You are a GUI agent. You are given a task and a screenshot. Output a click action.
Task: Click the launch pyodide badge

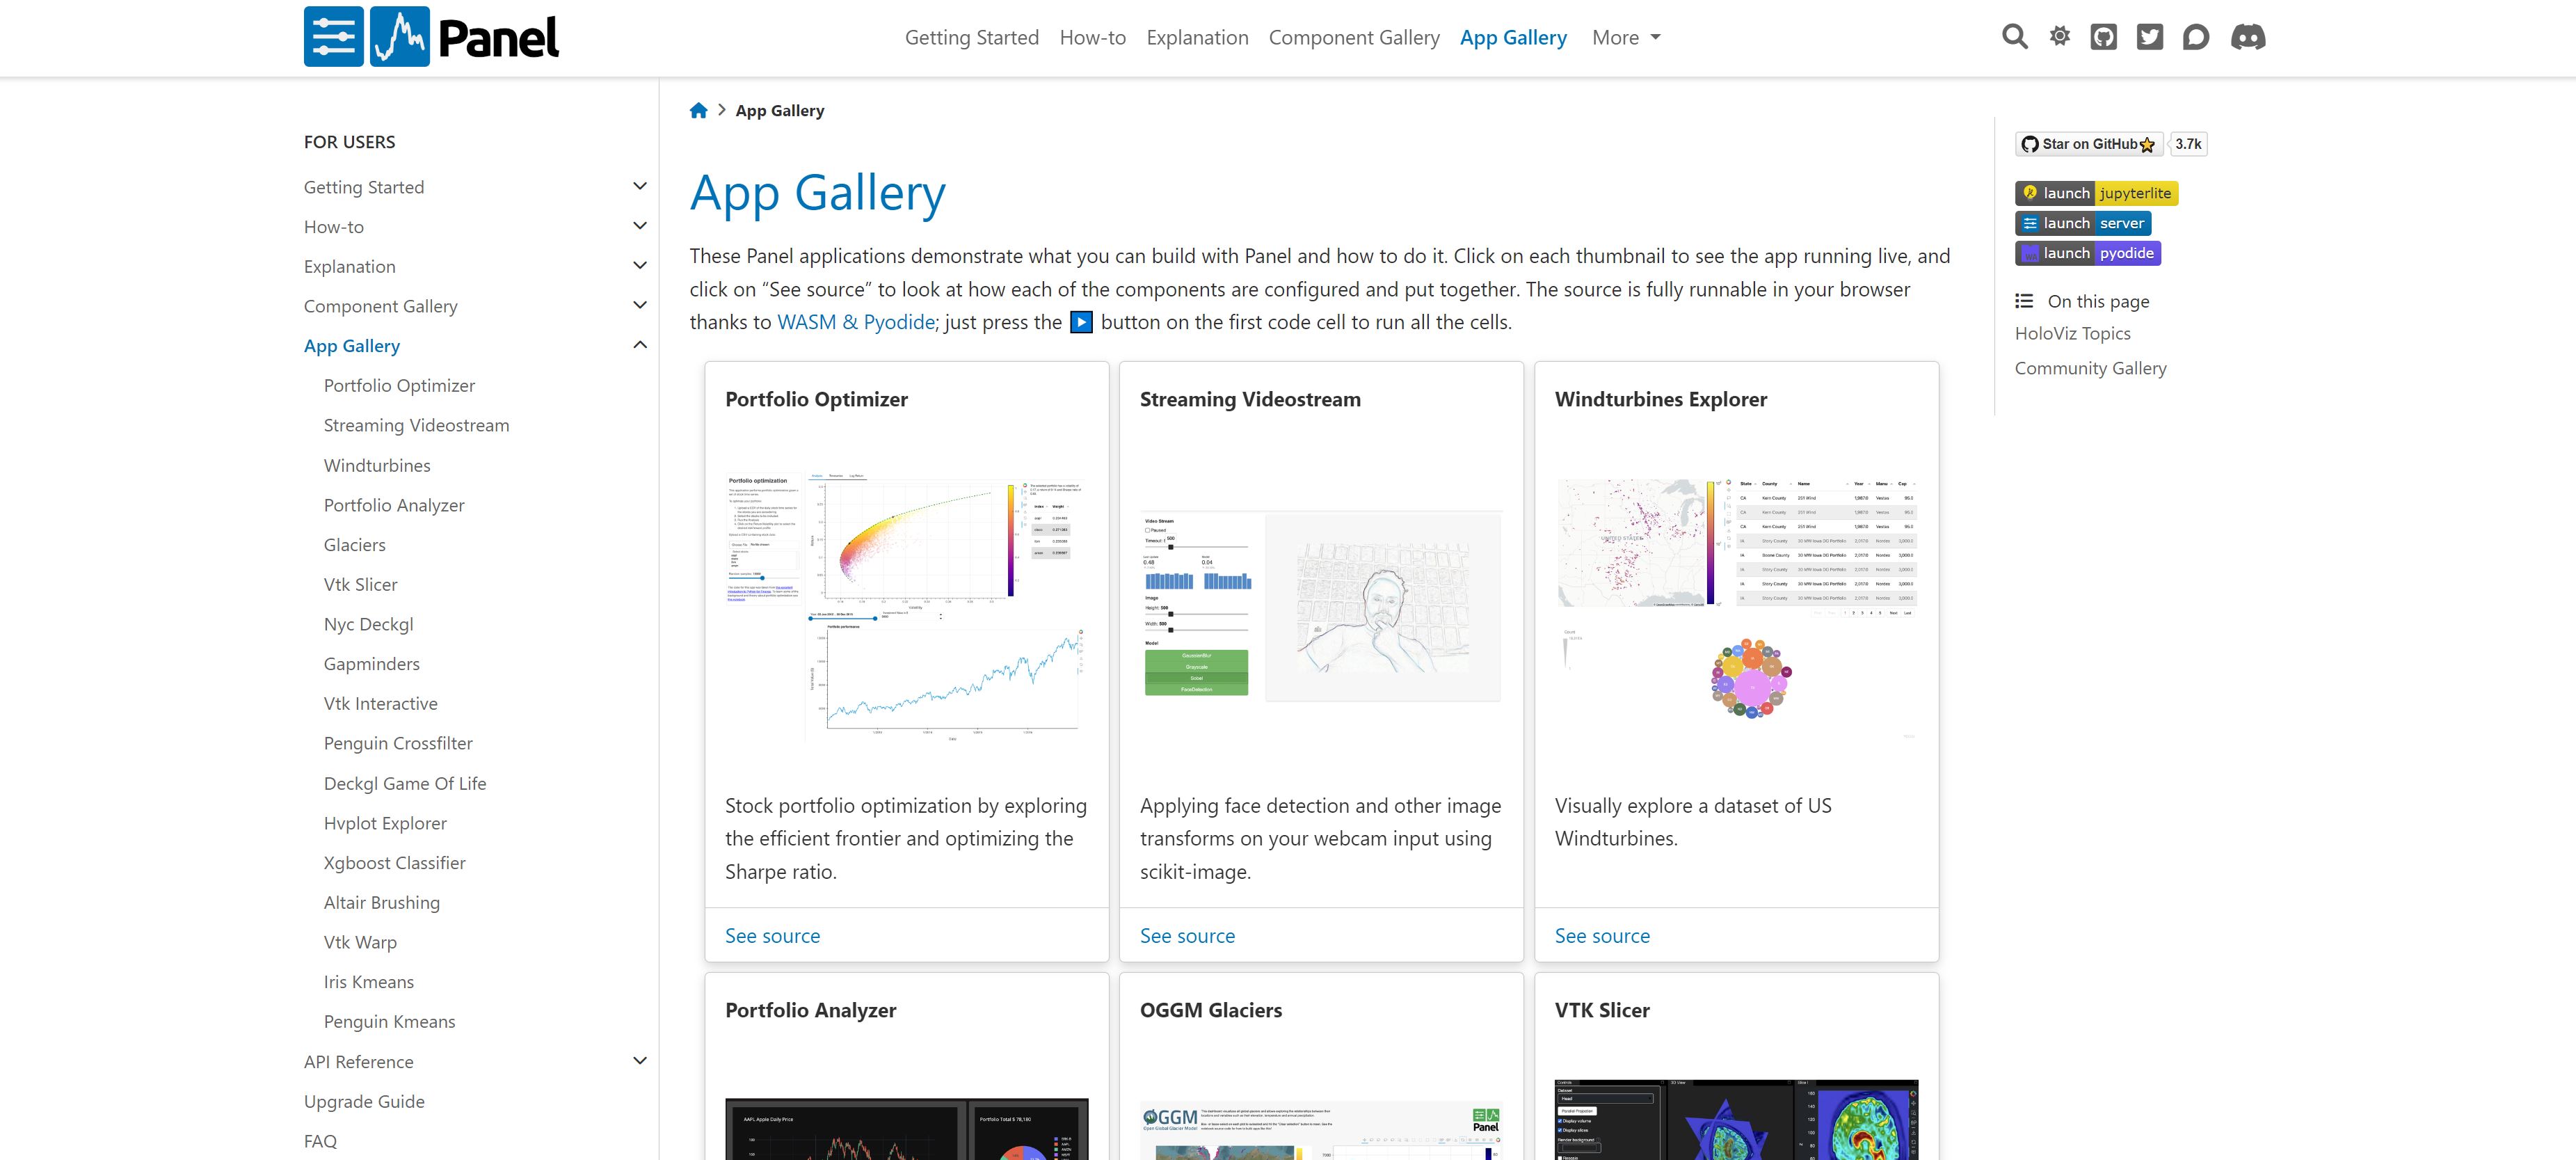2087,253
